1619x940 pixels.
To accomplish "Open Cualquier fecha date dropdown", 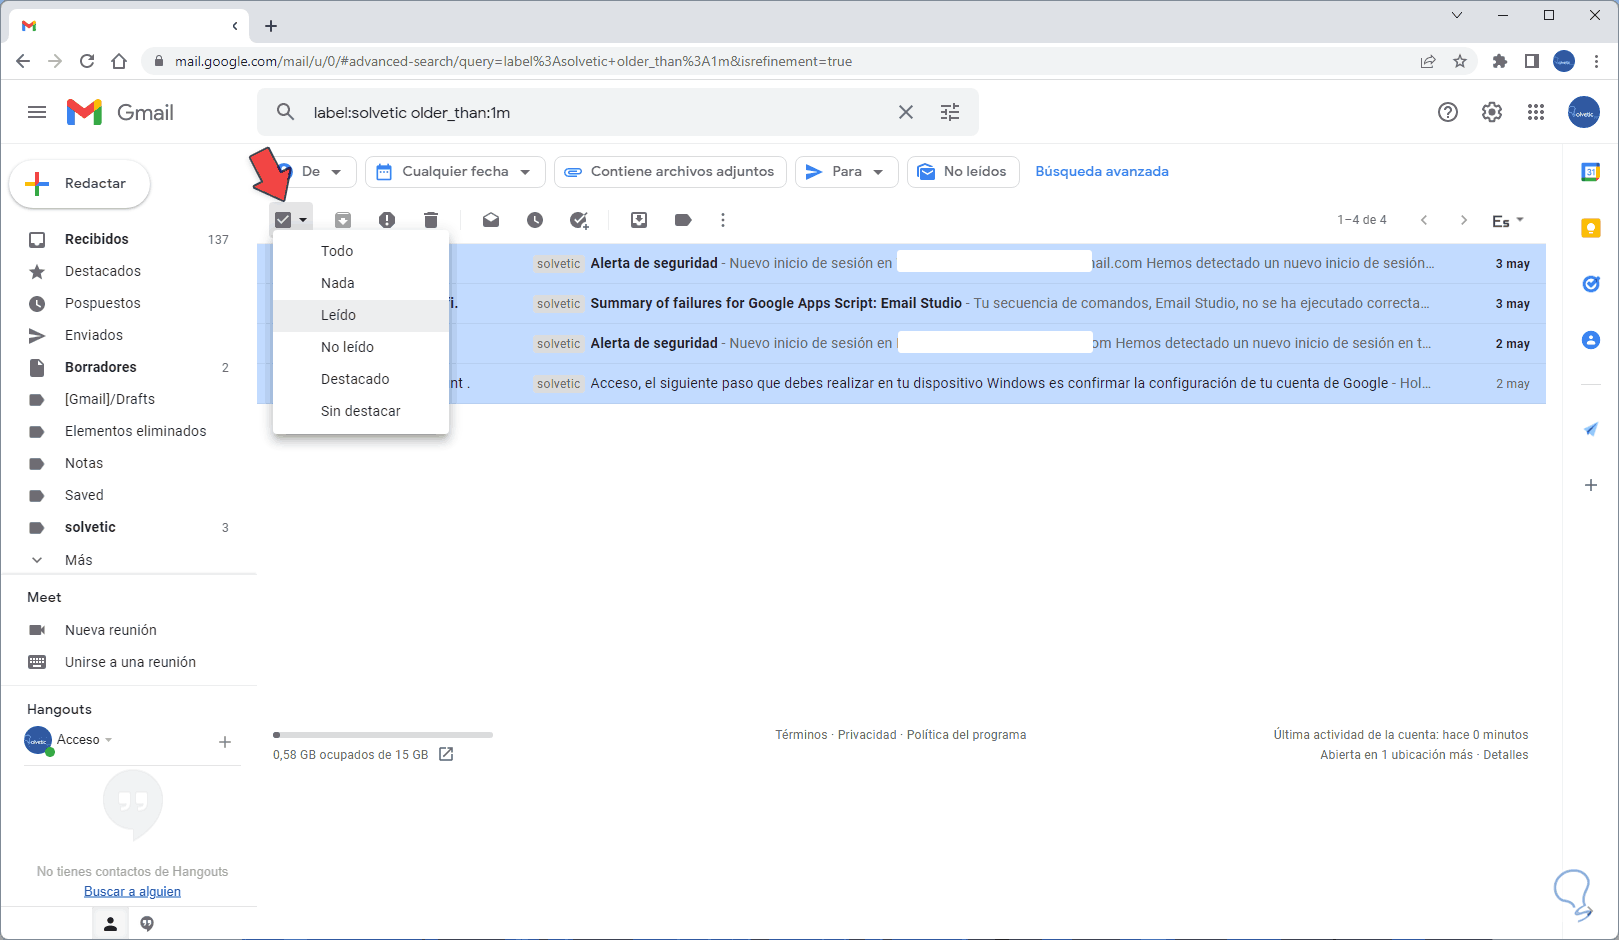I will click(455, 172).
